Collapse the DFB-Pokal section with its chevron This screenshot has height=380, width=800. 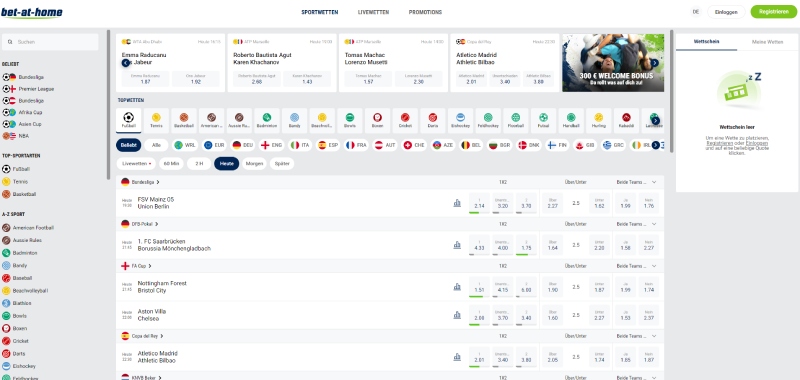coord(654,224)
